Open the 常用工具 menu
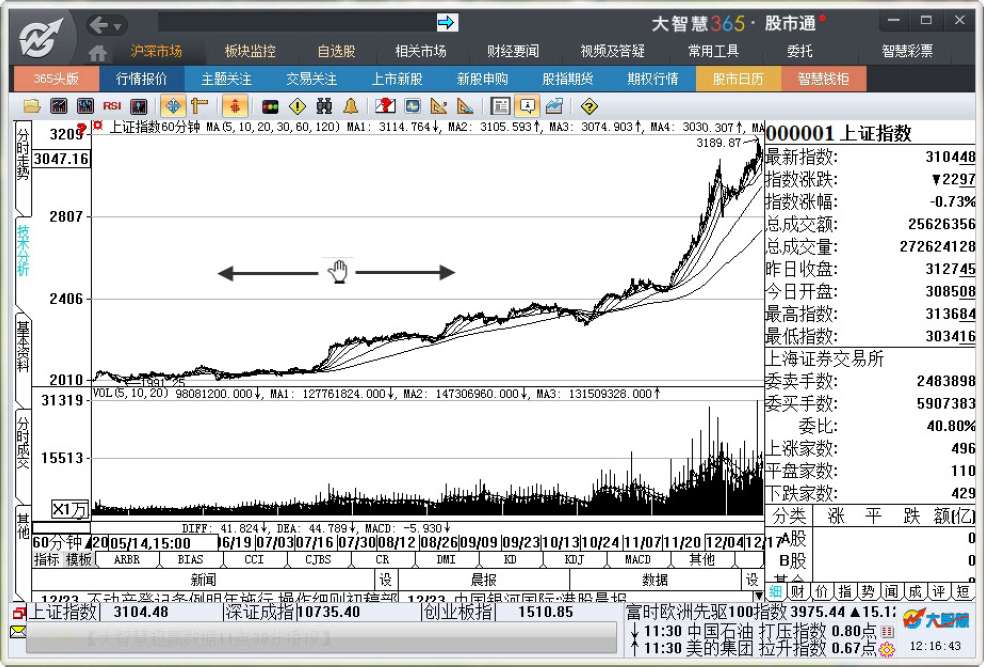Viewport: 984px width, 667px height. (714, 51)
